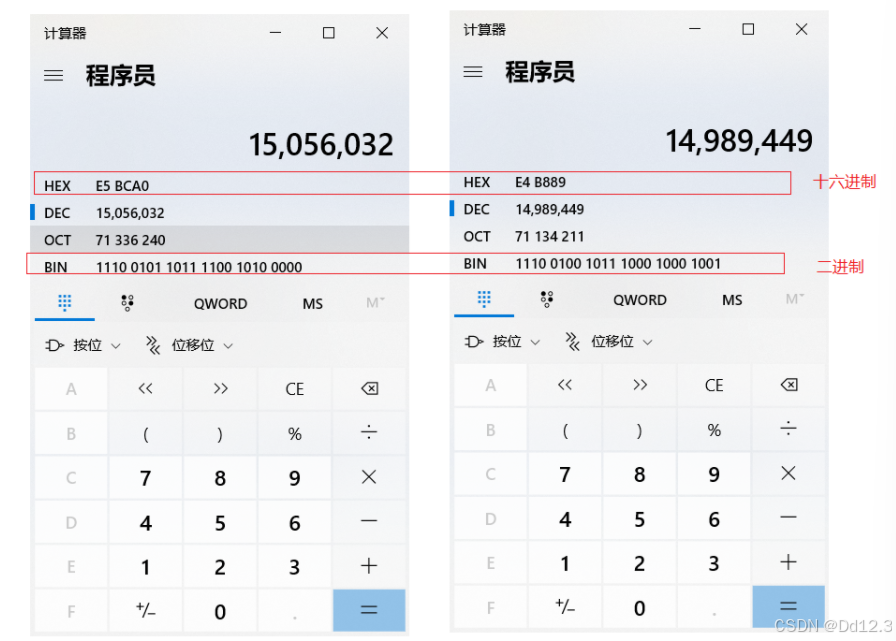Click % modulo key in left calculator

tap(294, 433)
